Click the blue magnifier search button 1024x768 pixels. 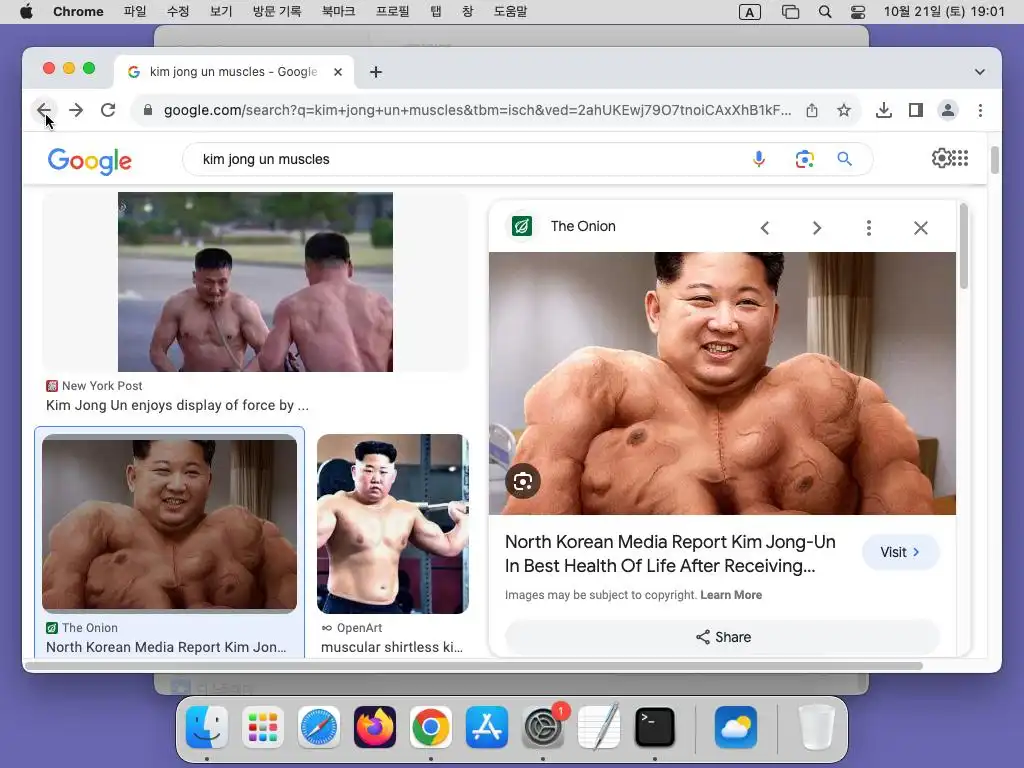coord(844,159)
